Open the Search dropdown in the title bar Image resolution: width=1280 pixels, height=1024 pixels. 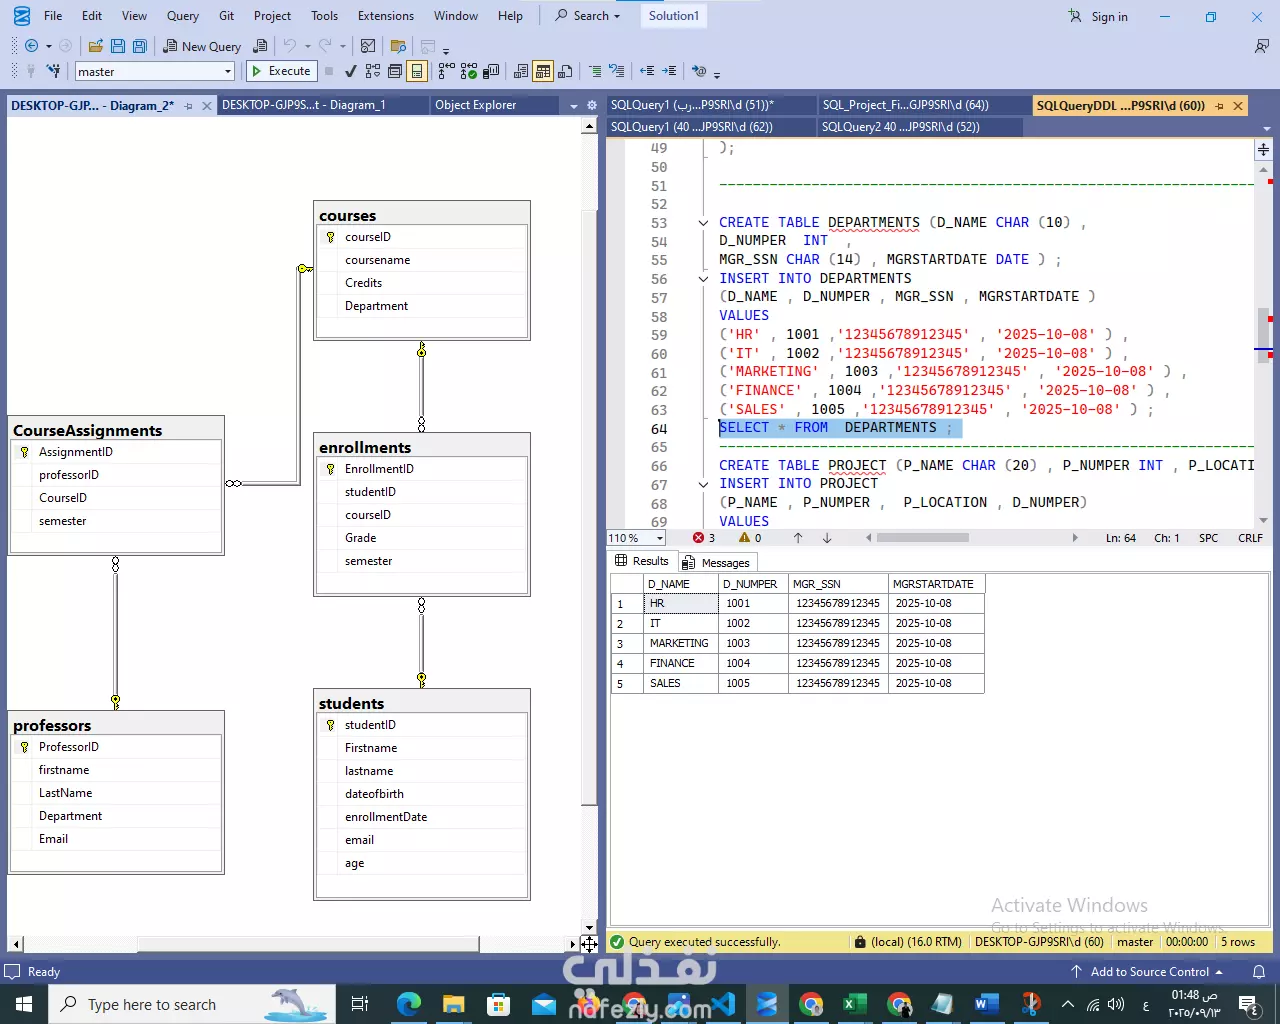(x=588, y=16)
